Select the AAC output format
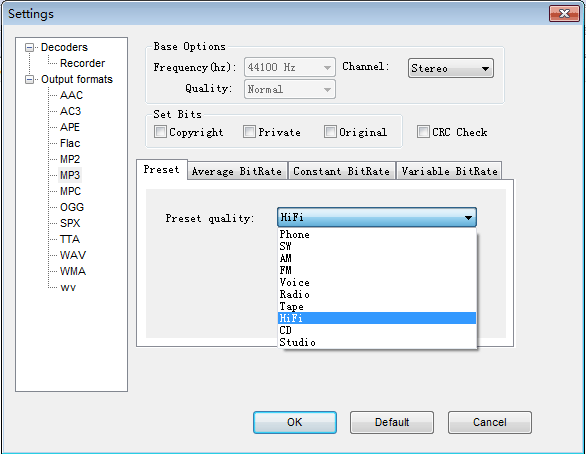 71,95
